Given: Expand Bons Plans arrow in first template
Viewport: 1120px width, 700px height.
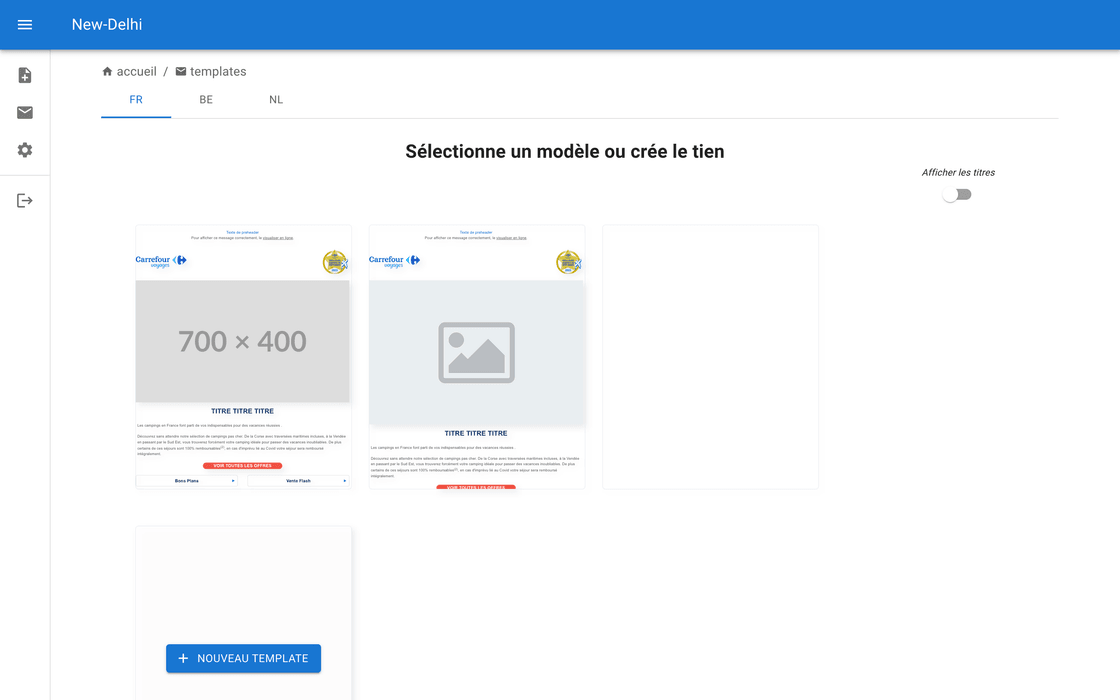Looking at the screenshot, I should point(233,481).
